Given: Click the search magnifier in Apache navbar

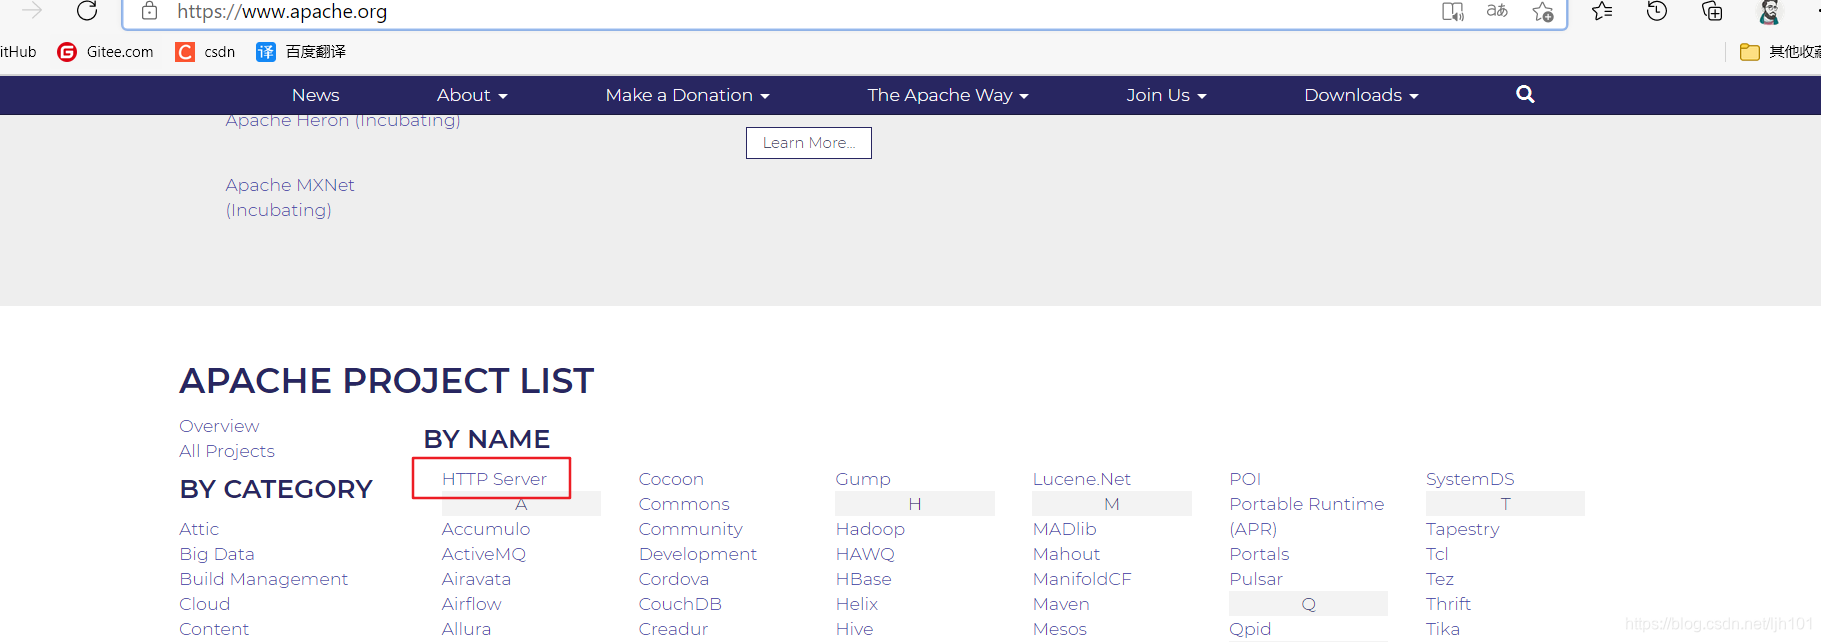Looking at the screenshot, I should [1525, 94].
